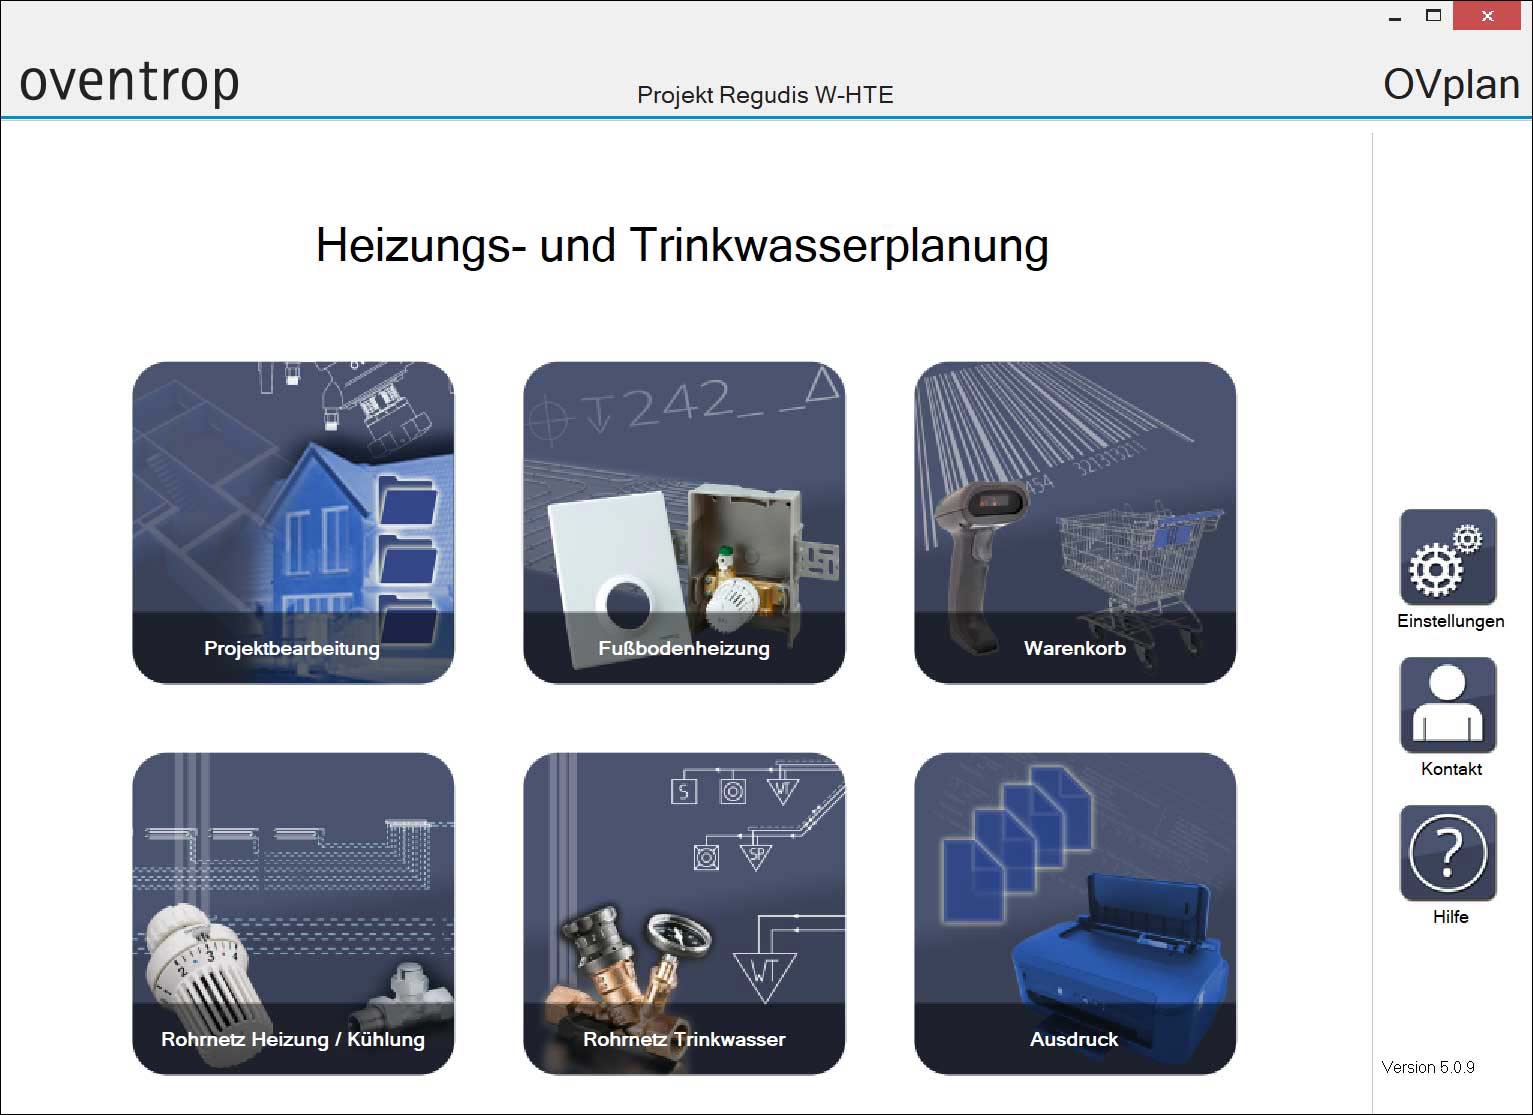Maximize the OVplan window
This screenshot has height=1115, width=1533.
pyautogui.click(x=1433, y=16)
